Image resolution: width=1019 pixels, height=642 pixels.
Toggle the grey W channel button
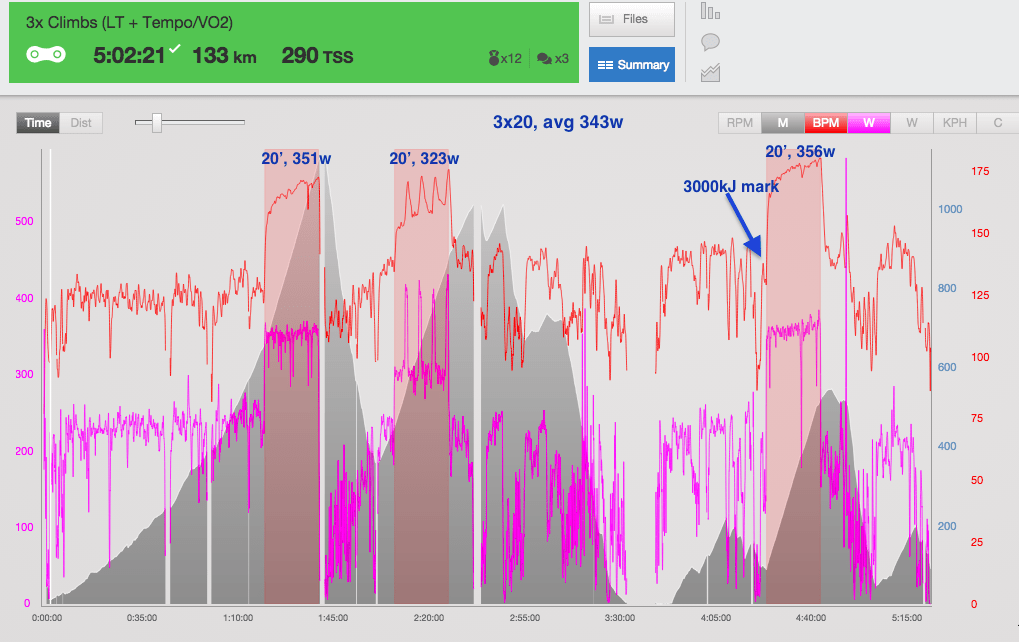[912, 123]
